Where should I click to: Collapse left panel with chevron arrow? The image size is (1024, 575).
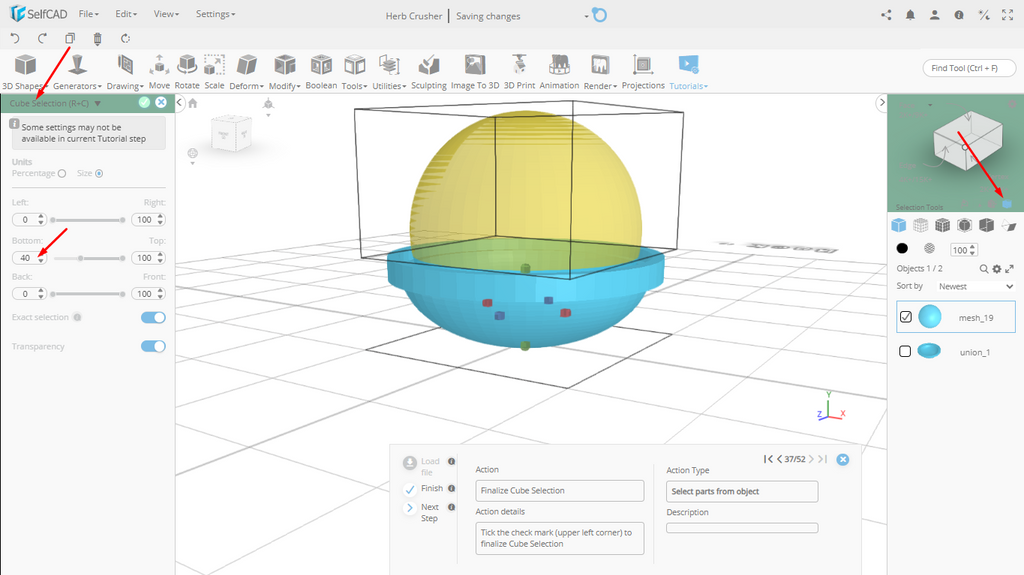click(180, 102)
